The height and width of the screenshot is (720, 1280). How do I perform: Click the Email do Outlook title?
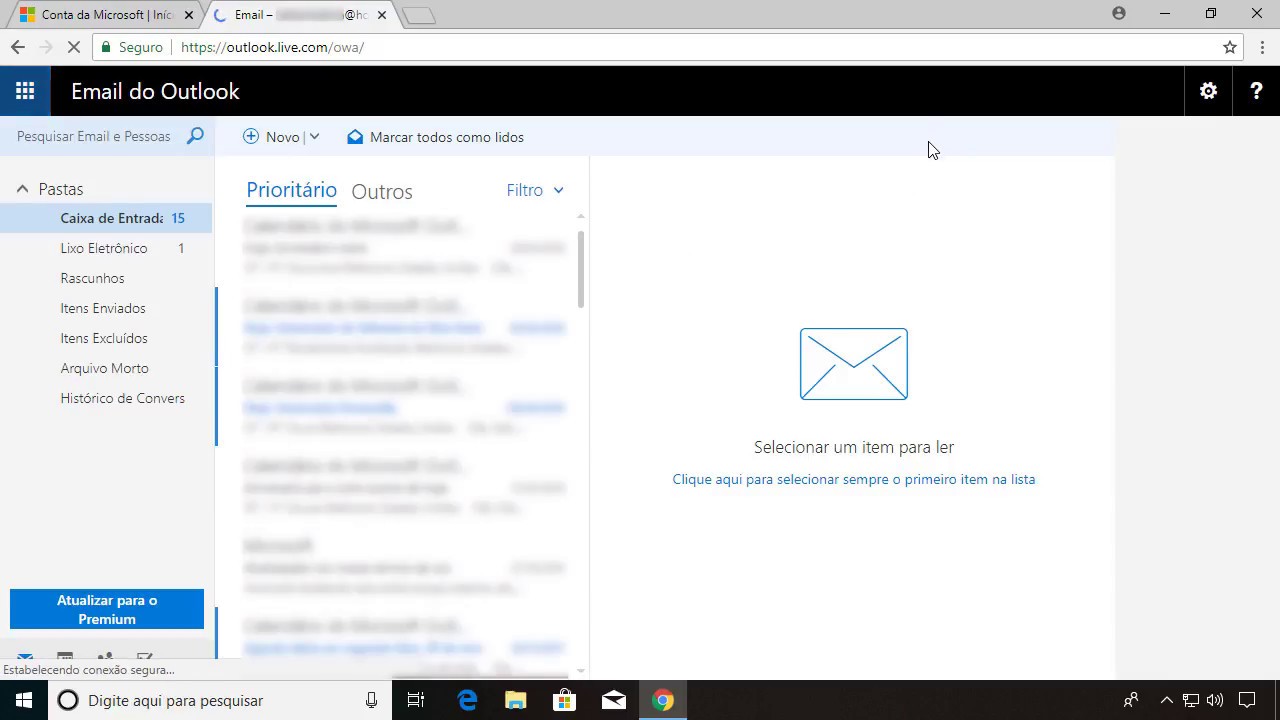[155, 91]
